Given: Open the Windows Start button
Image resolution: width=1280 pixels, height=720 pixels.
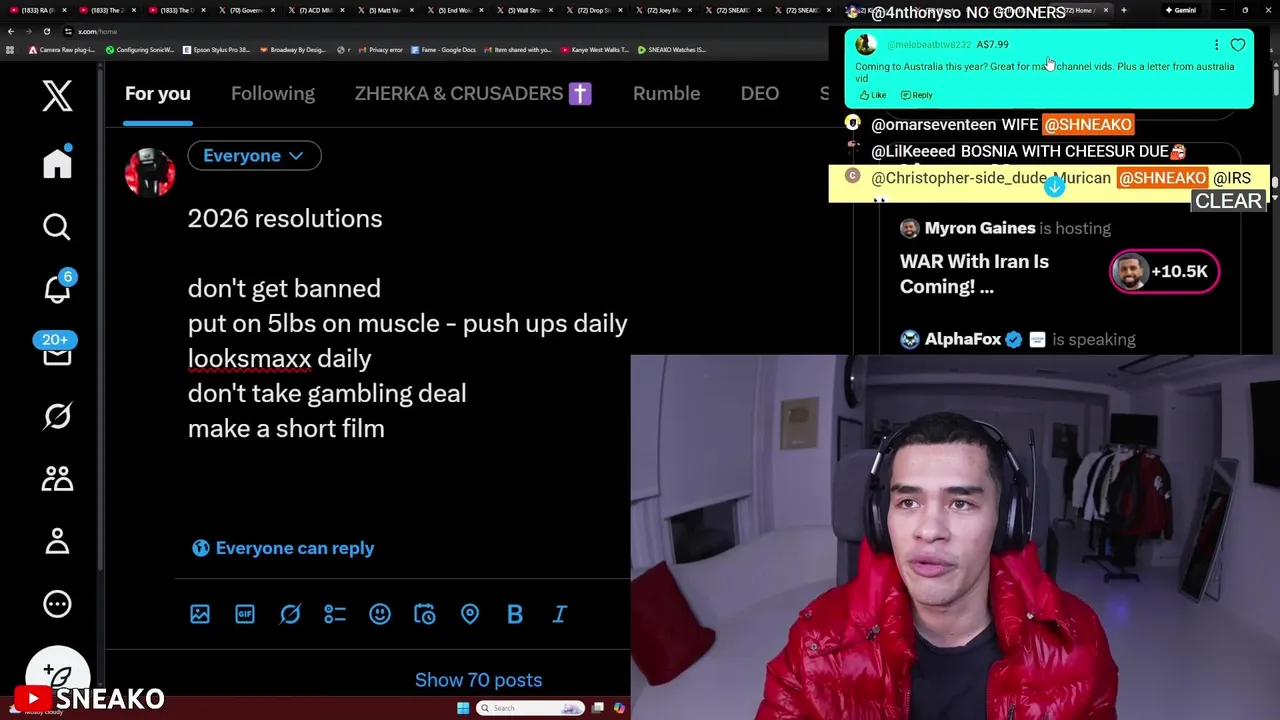Looking at the screenshot, I should click(x=463, y=708).
